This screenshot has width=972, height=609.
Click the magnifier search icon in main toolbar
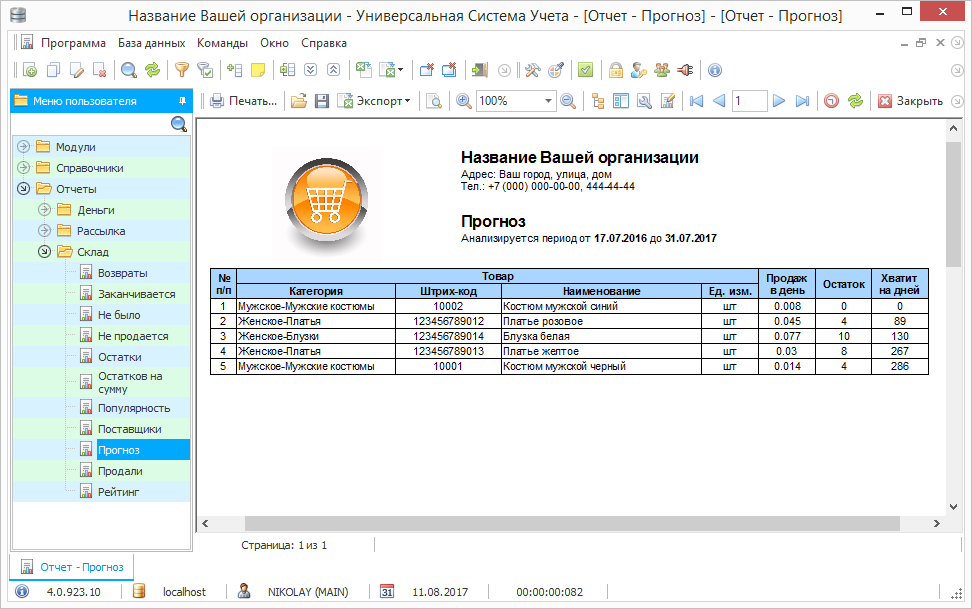pyautogui.click(x=129, y=70)
